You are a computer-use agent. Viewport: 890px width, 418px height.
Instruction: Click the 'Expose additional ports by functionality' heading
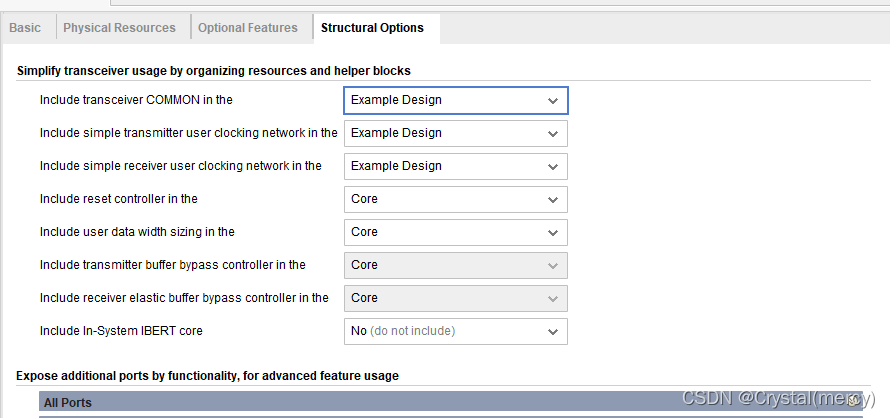click(x=207, y=376)
